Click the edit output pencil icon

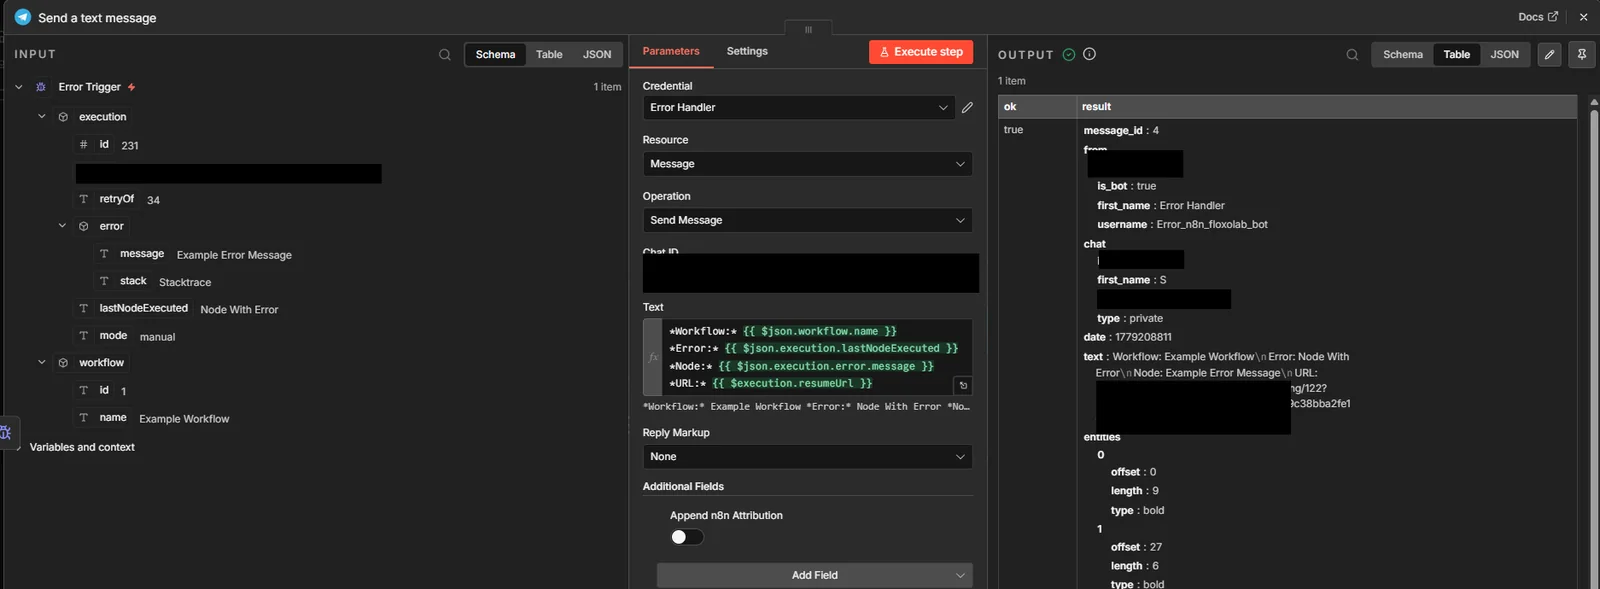[x=1549, y=55]
